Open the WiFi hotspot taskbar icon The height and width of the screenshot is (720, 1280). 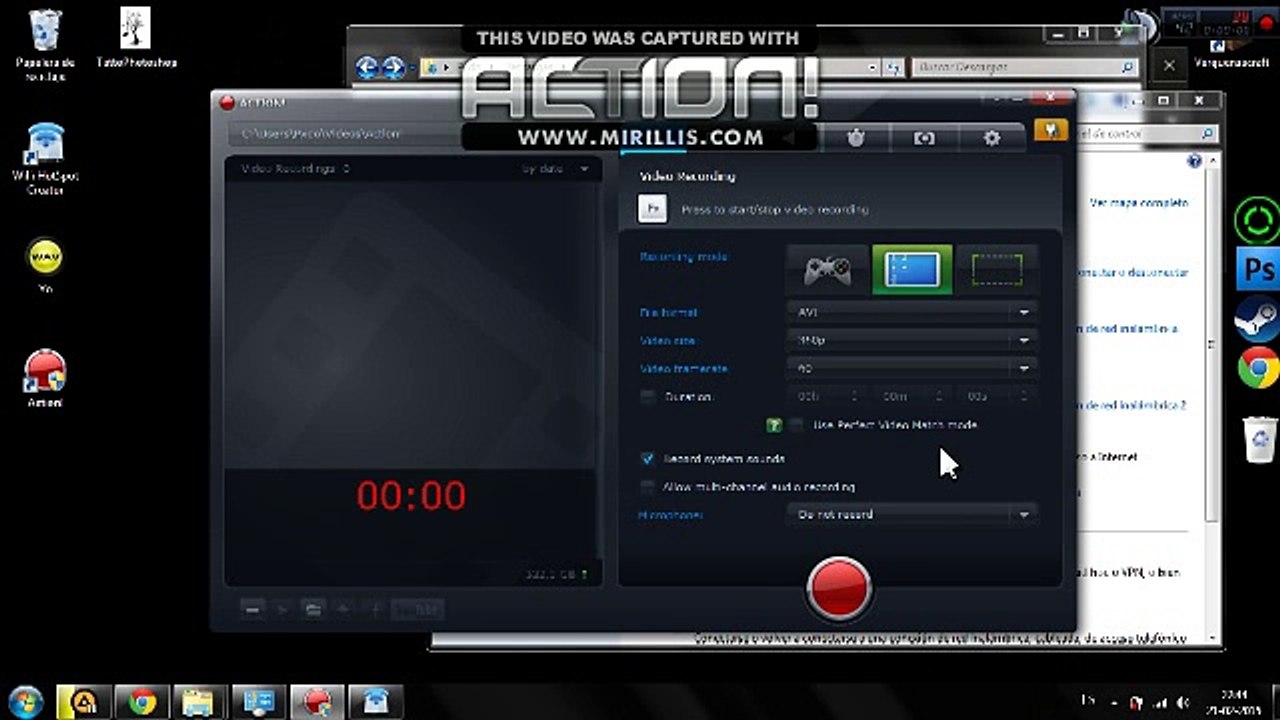376,701
